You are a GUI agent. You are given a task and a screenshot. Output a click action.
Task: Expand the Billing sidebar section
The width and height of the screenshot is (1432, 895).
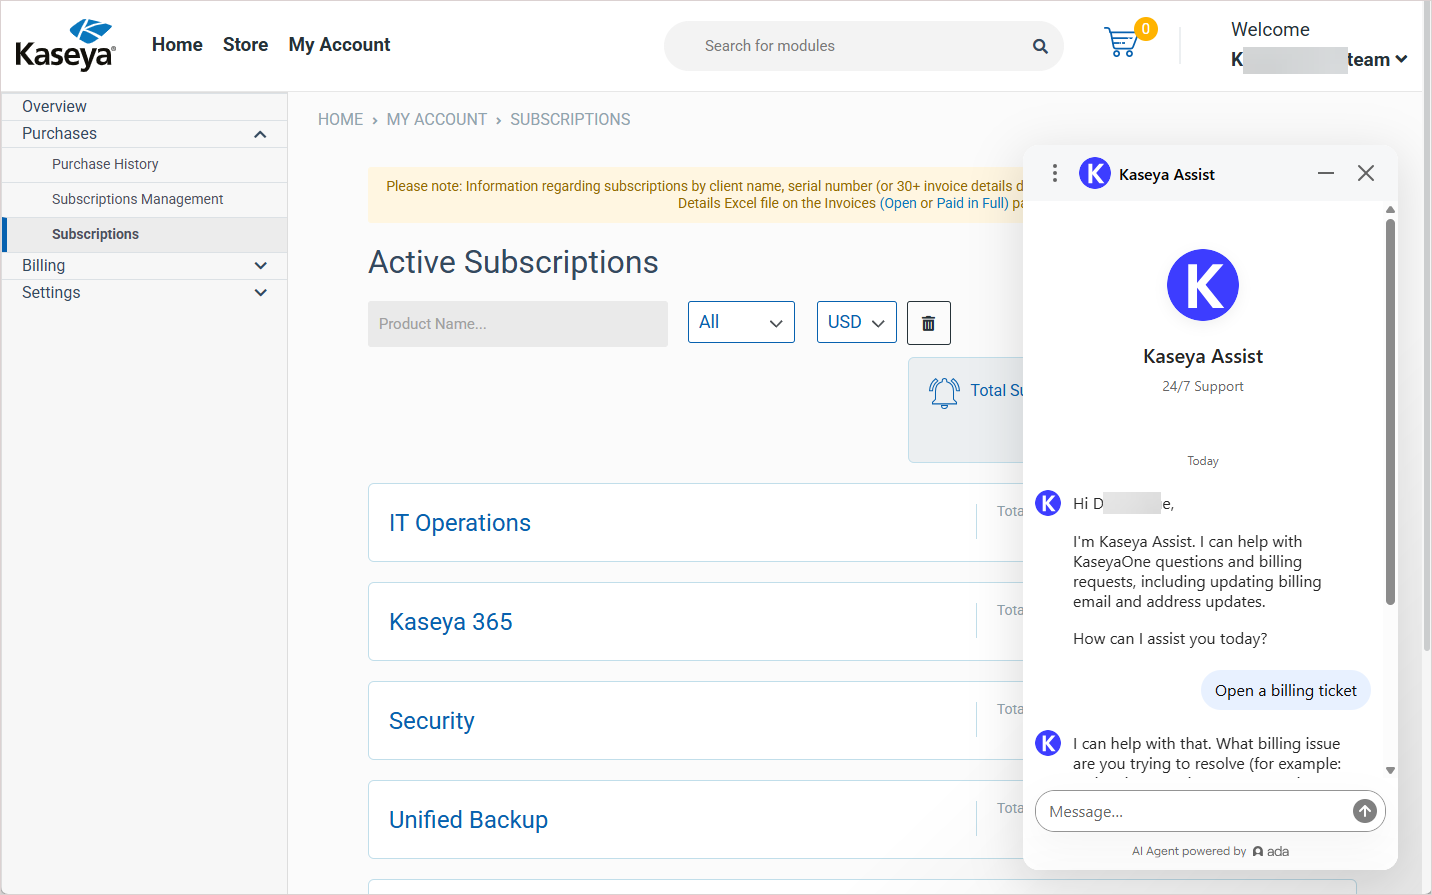[260, 266]
